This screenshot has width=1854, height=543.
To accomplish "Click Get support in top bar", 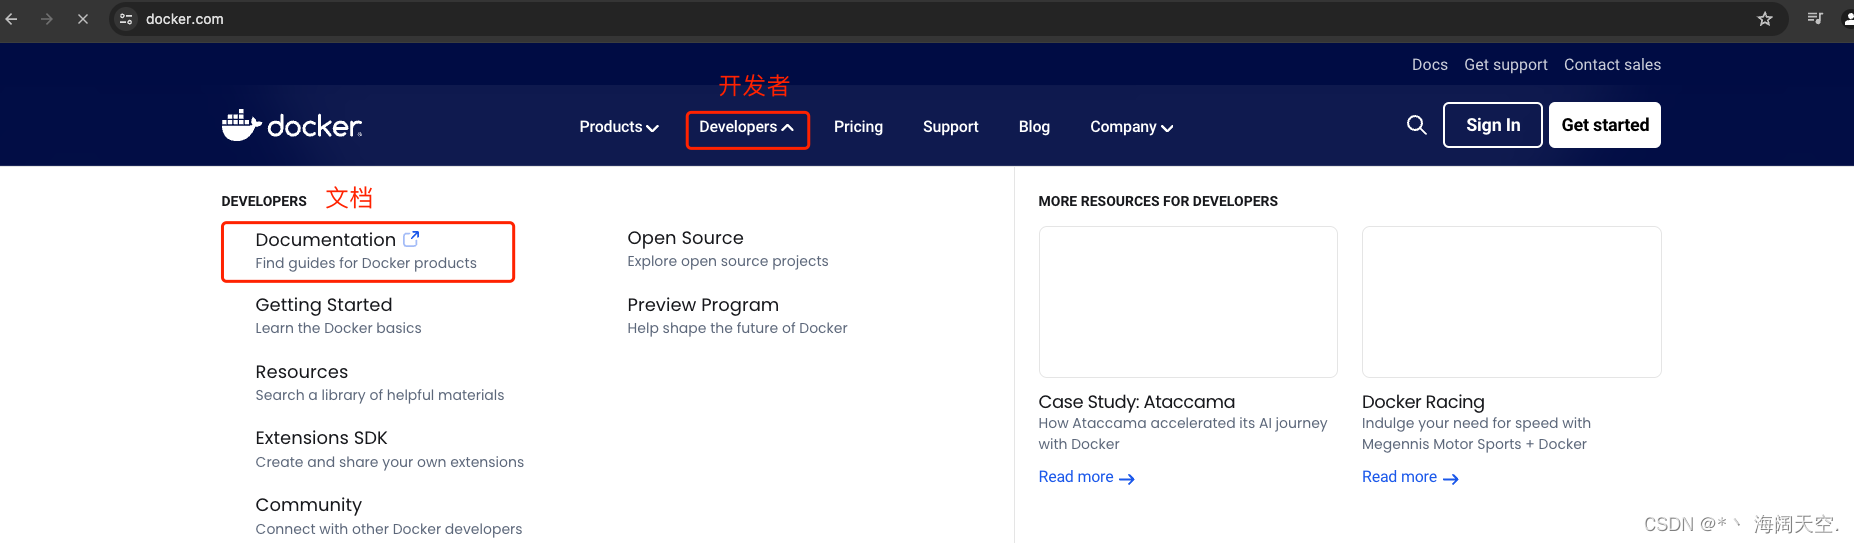I will point(1505,65).
